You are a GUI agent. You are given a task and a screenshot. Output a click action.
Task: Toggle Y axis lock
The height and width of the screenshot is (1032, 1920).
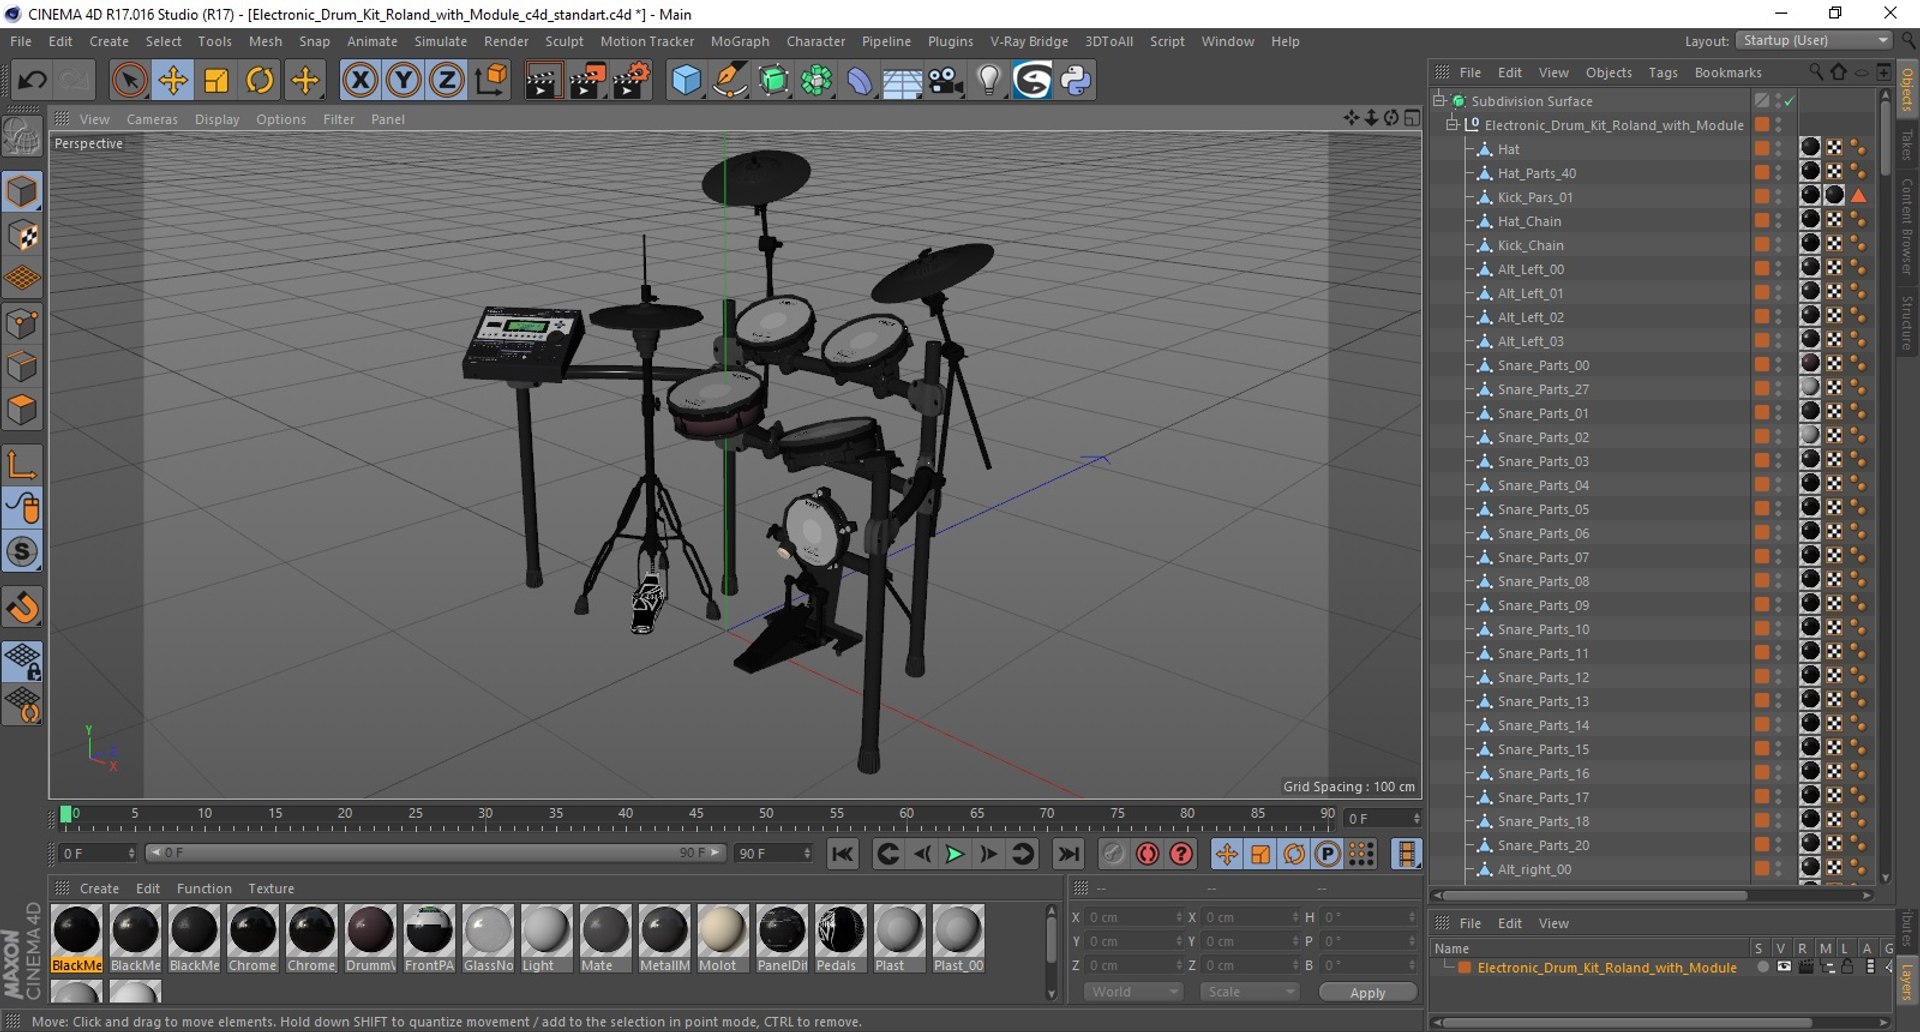pyautogui.click(x=403, y=80)
